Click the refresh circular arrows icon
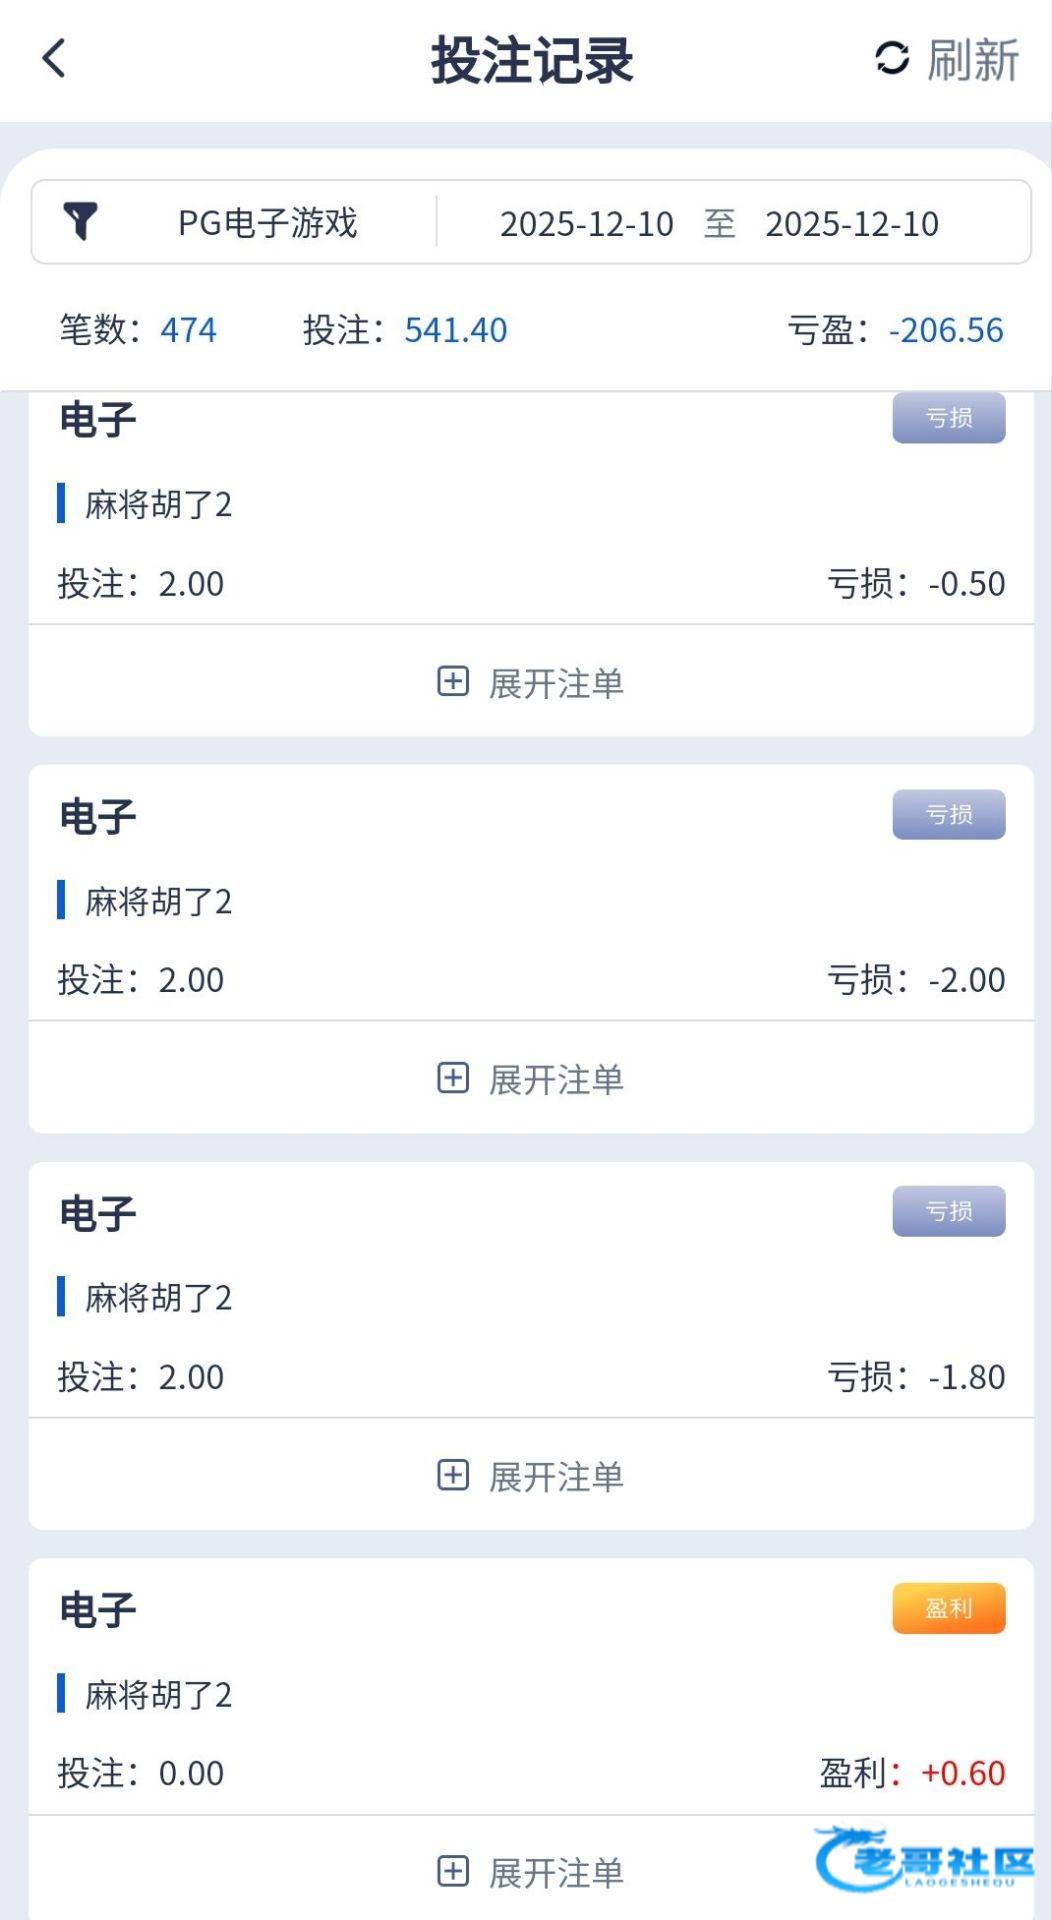 (x=892, y=58)
